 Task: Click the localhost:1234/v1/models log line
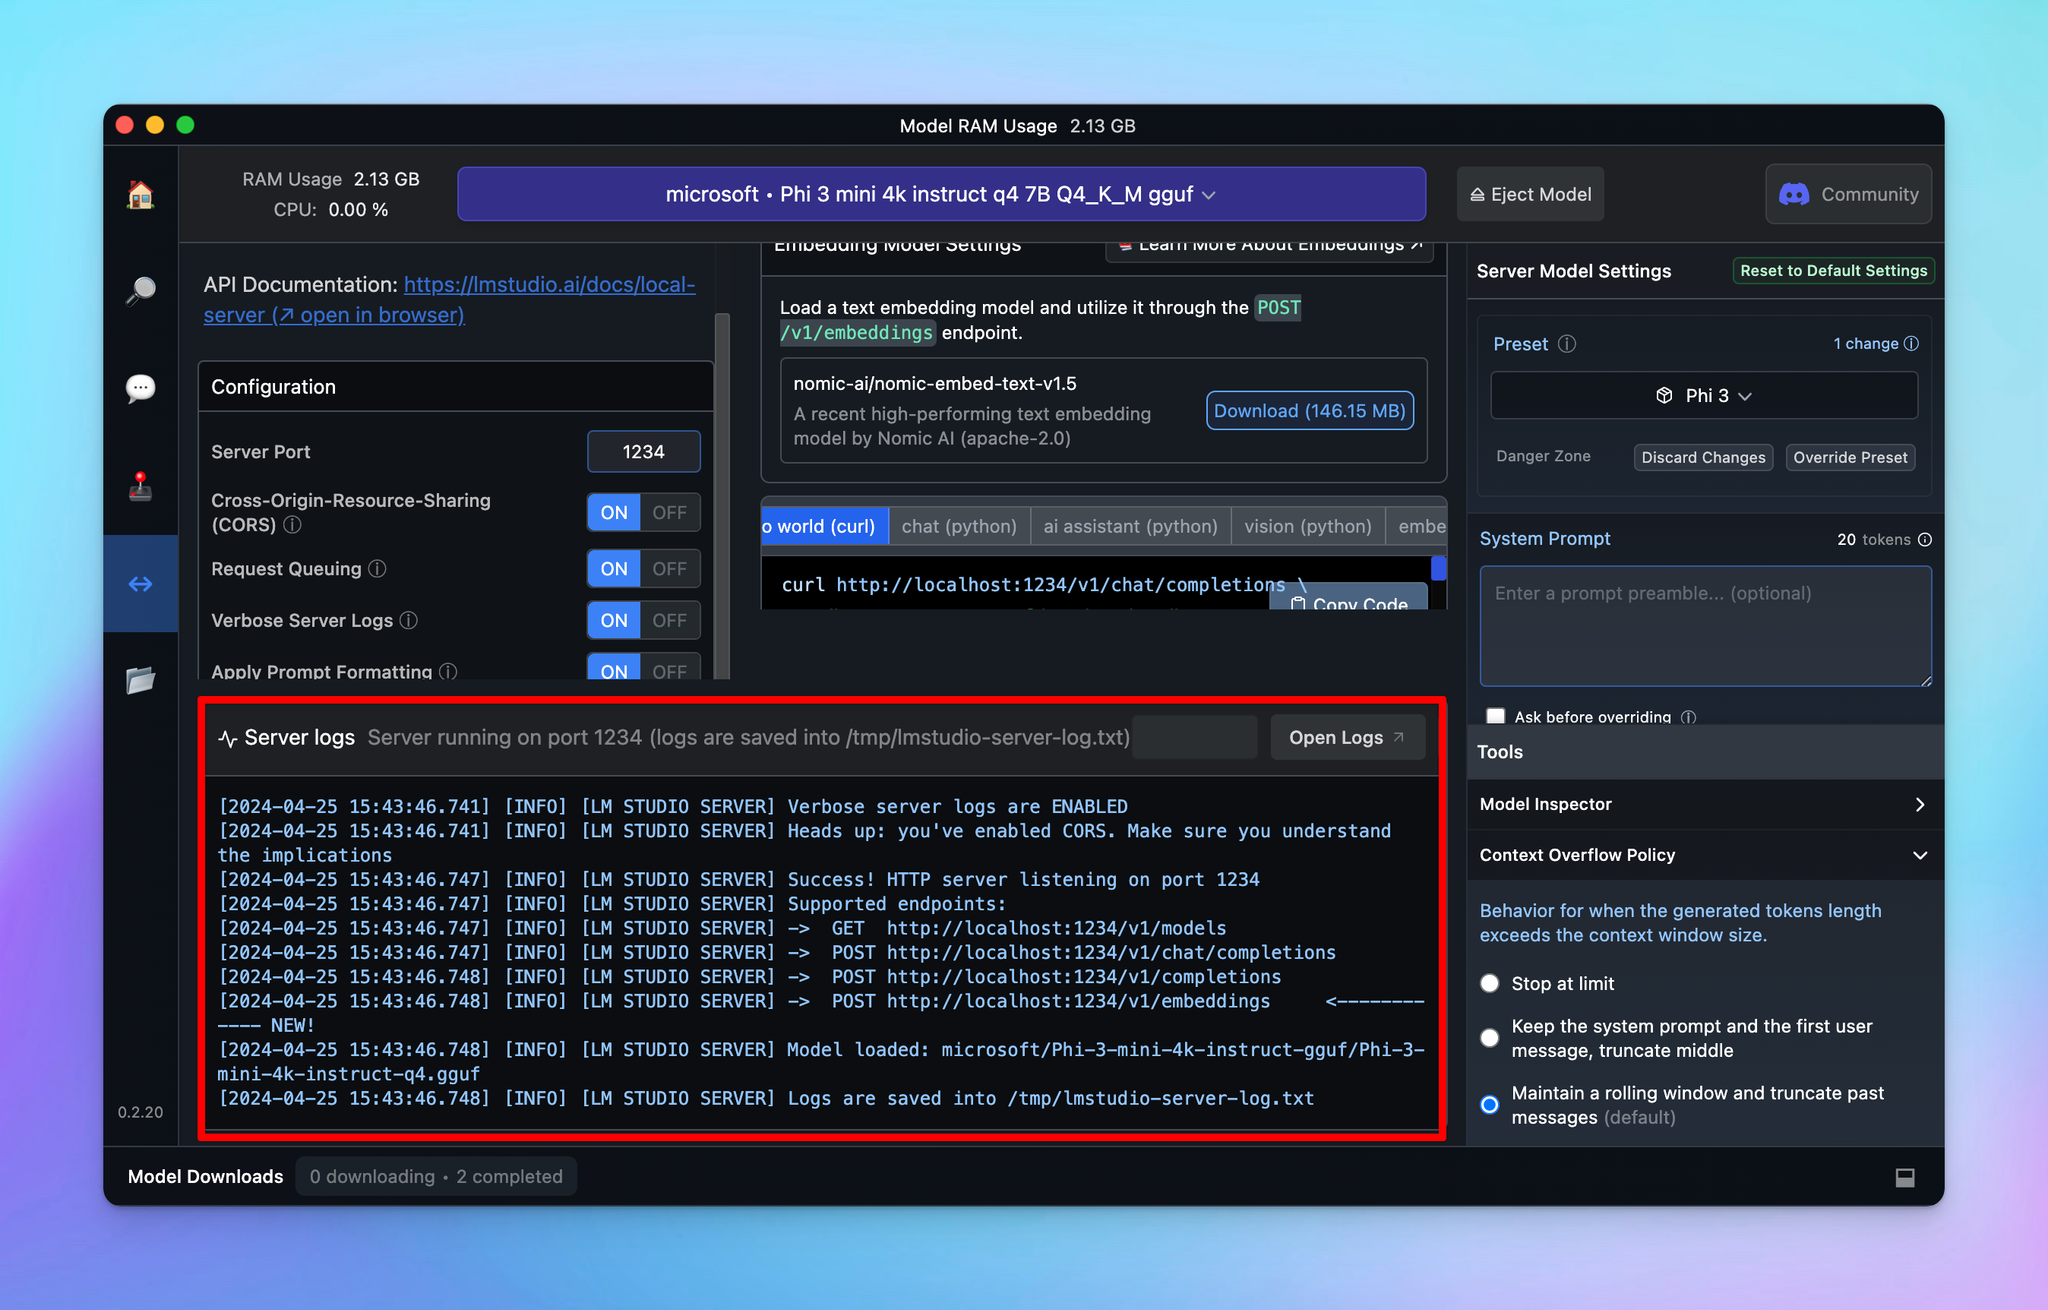[722, 928]
